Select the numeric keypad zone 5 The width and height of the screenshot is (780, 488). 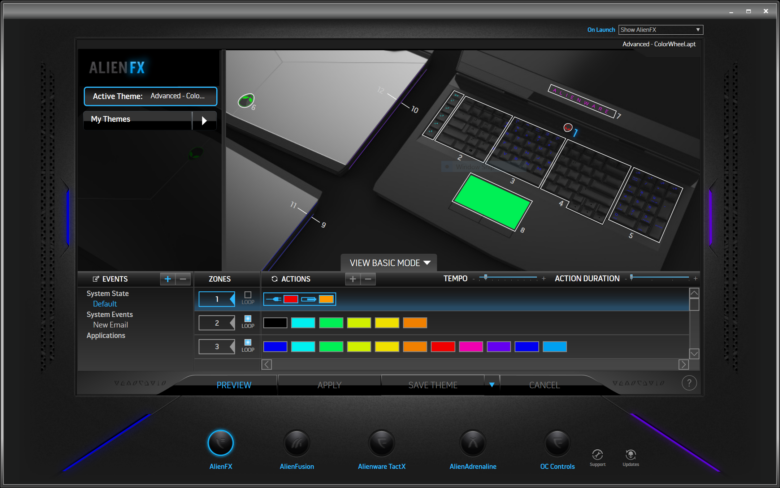pos(646,204)
